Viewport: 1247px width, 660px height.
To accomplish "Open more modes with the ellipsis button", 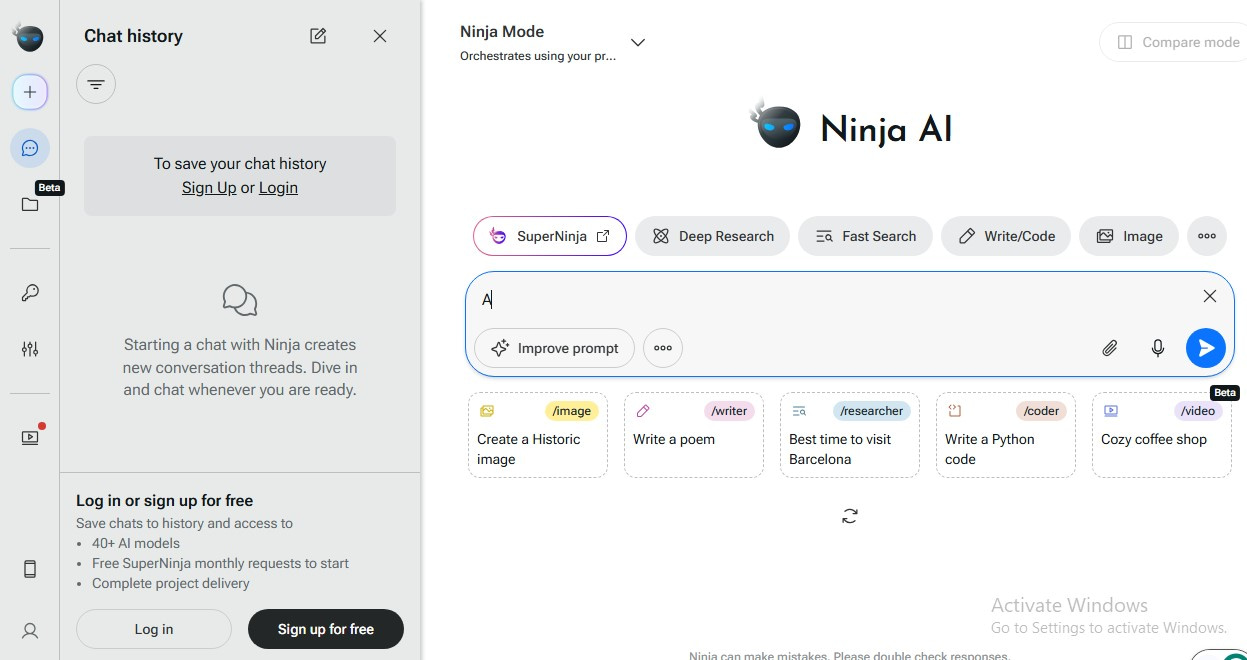I will click(x=1207, y=236).
